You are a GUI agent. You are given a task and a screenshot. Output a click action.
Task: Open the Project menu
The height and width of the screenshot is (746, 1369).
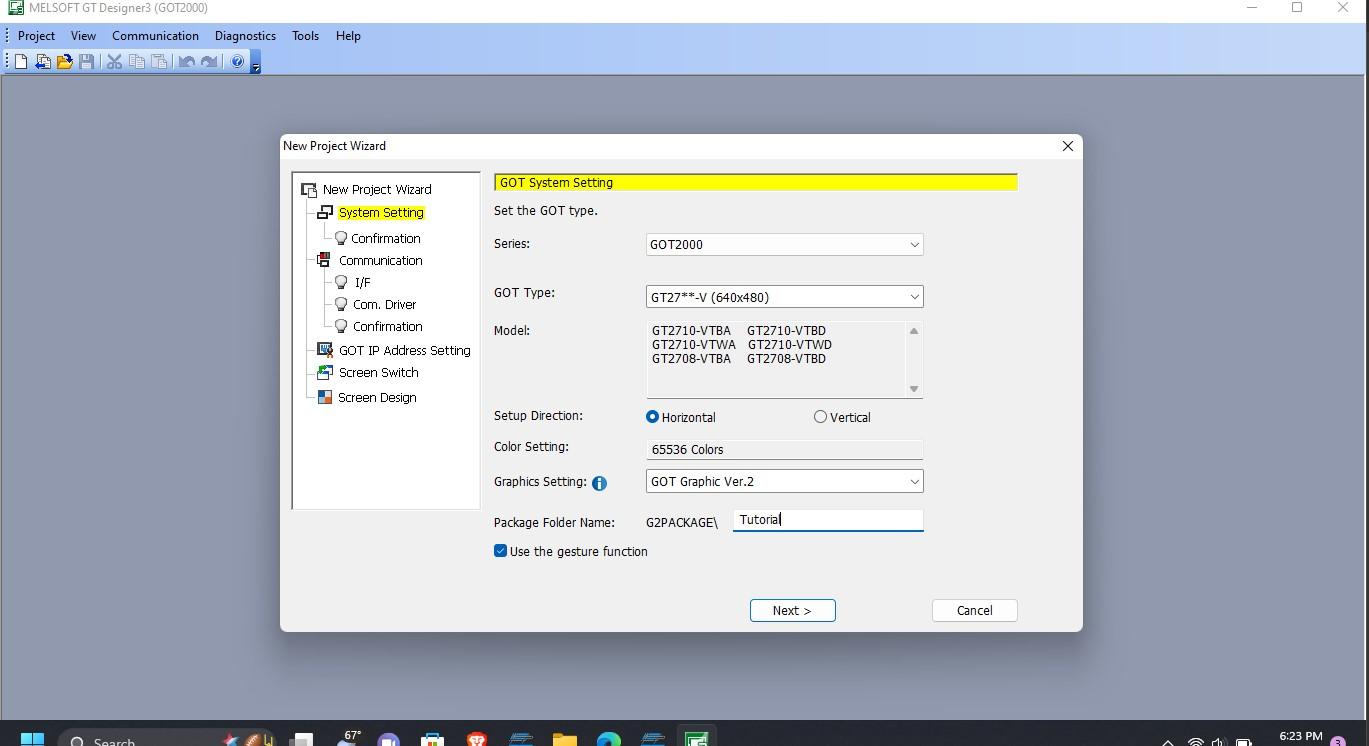click(36, 36)
